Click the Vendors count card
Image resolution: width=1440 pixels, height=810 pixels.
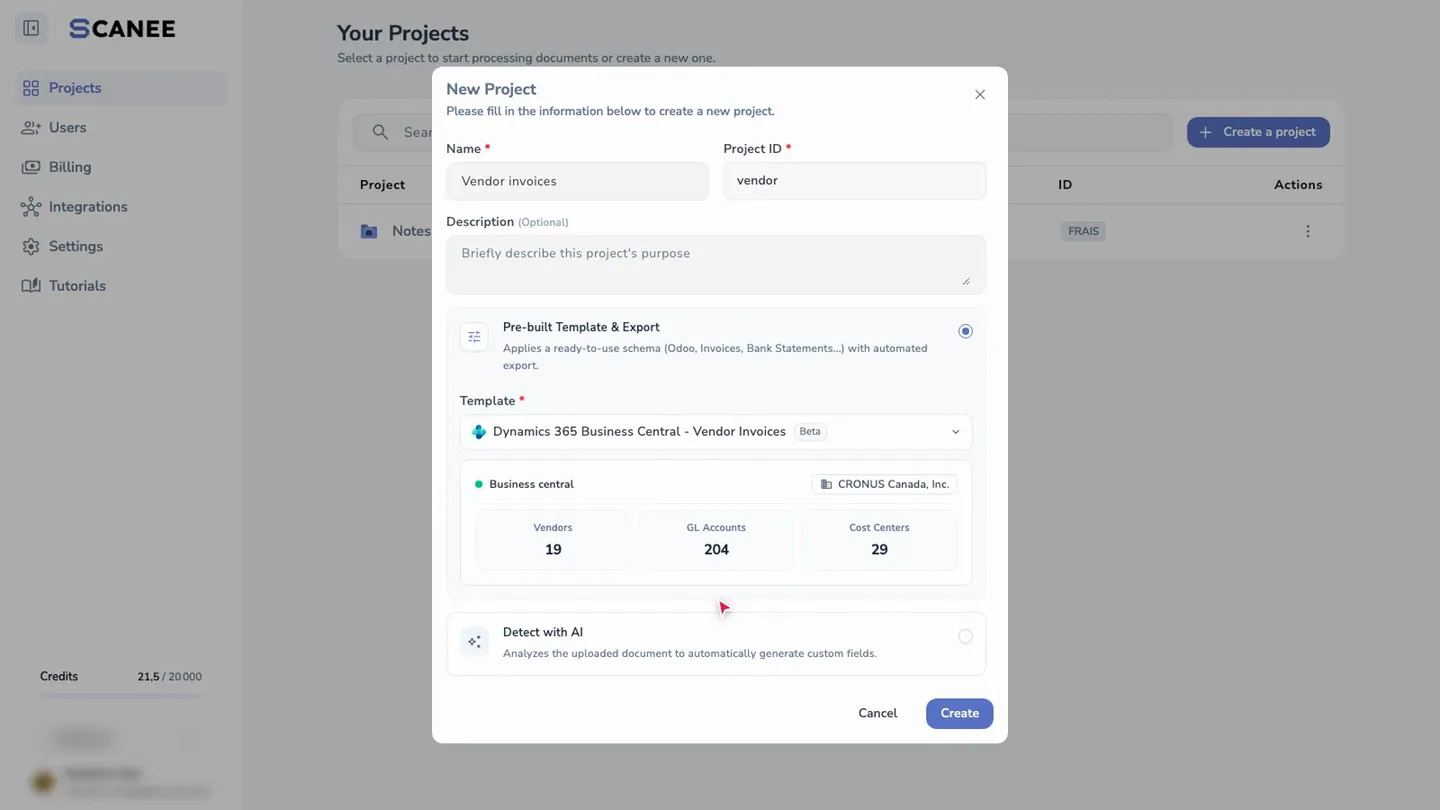(553, 539)
